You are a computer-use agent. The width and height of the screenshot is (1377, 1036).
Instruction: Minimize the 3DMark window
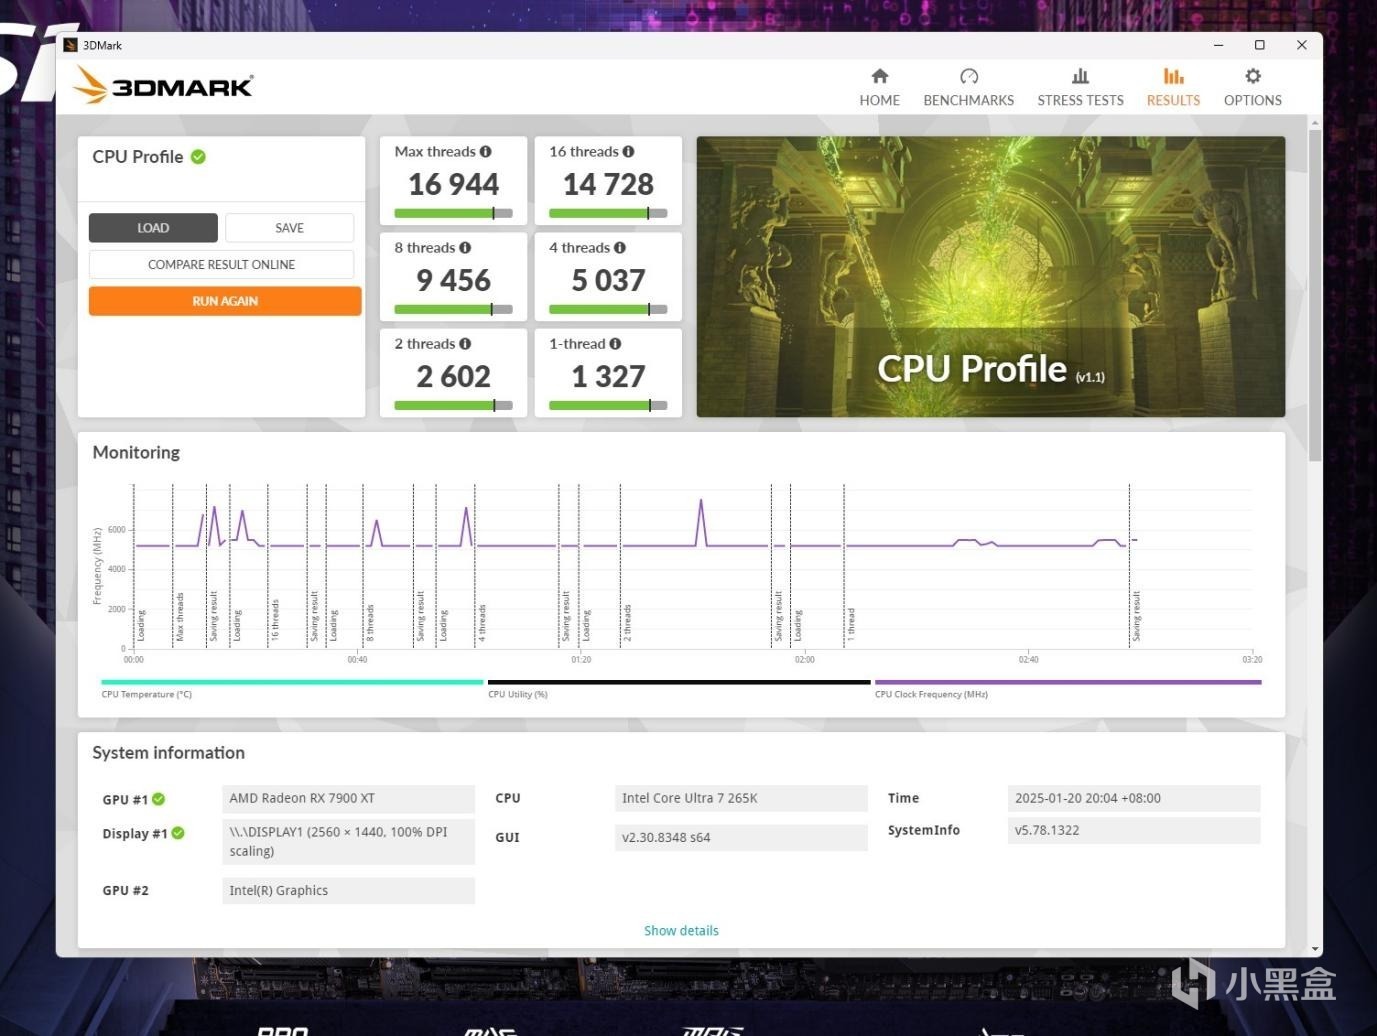(1218, 45)
